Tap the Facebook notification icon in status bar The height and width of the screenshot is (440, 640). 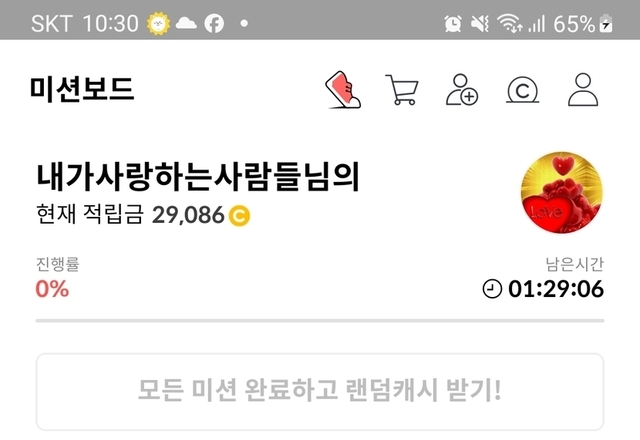click(214, 23)
